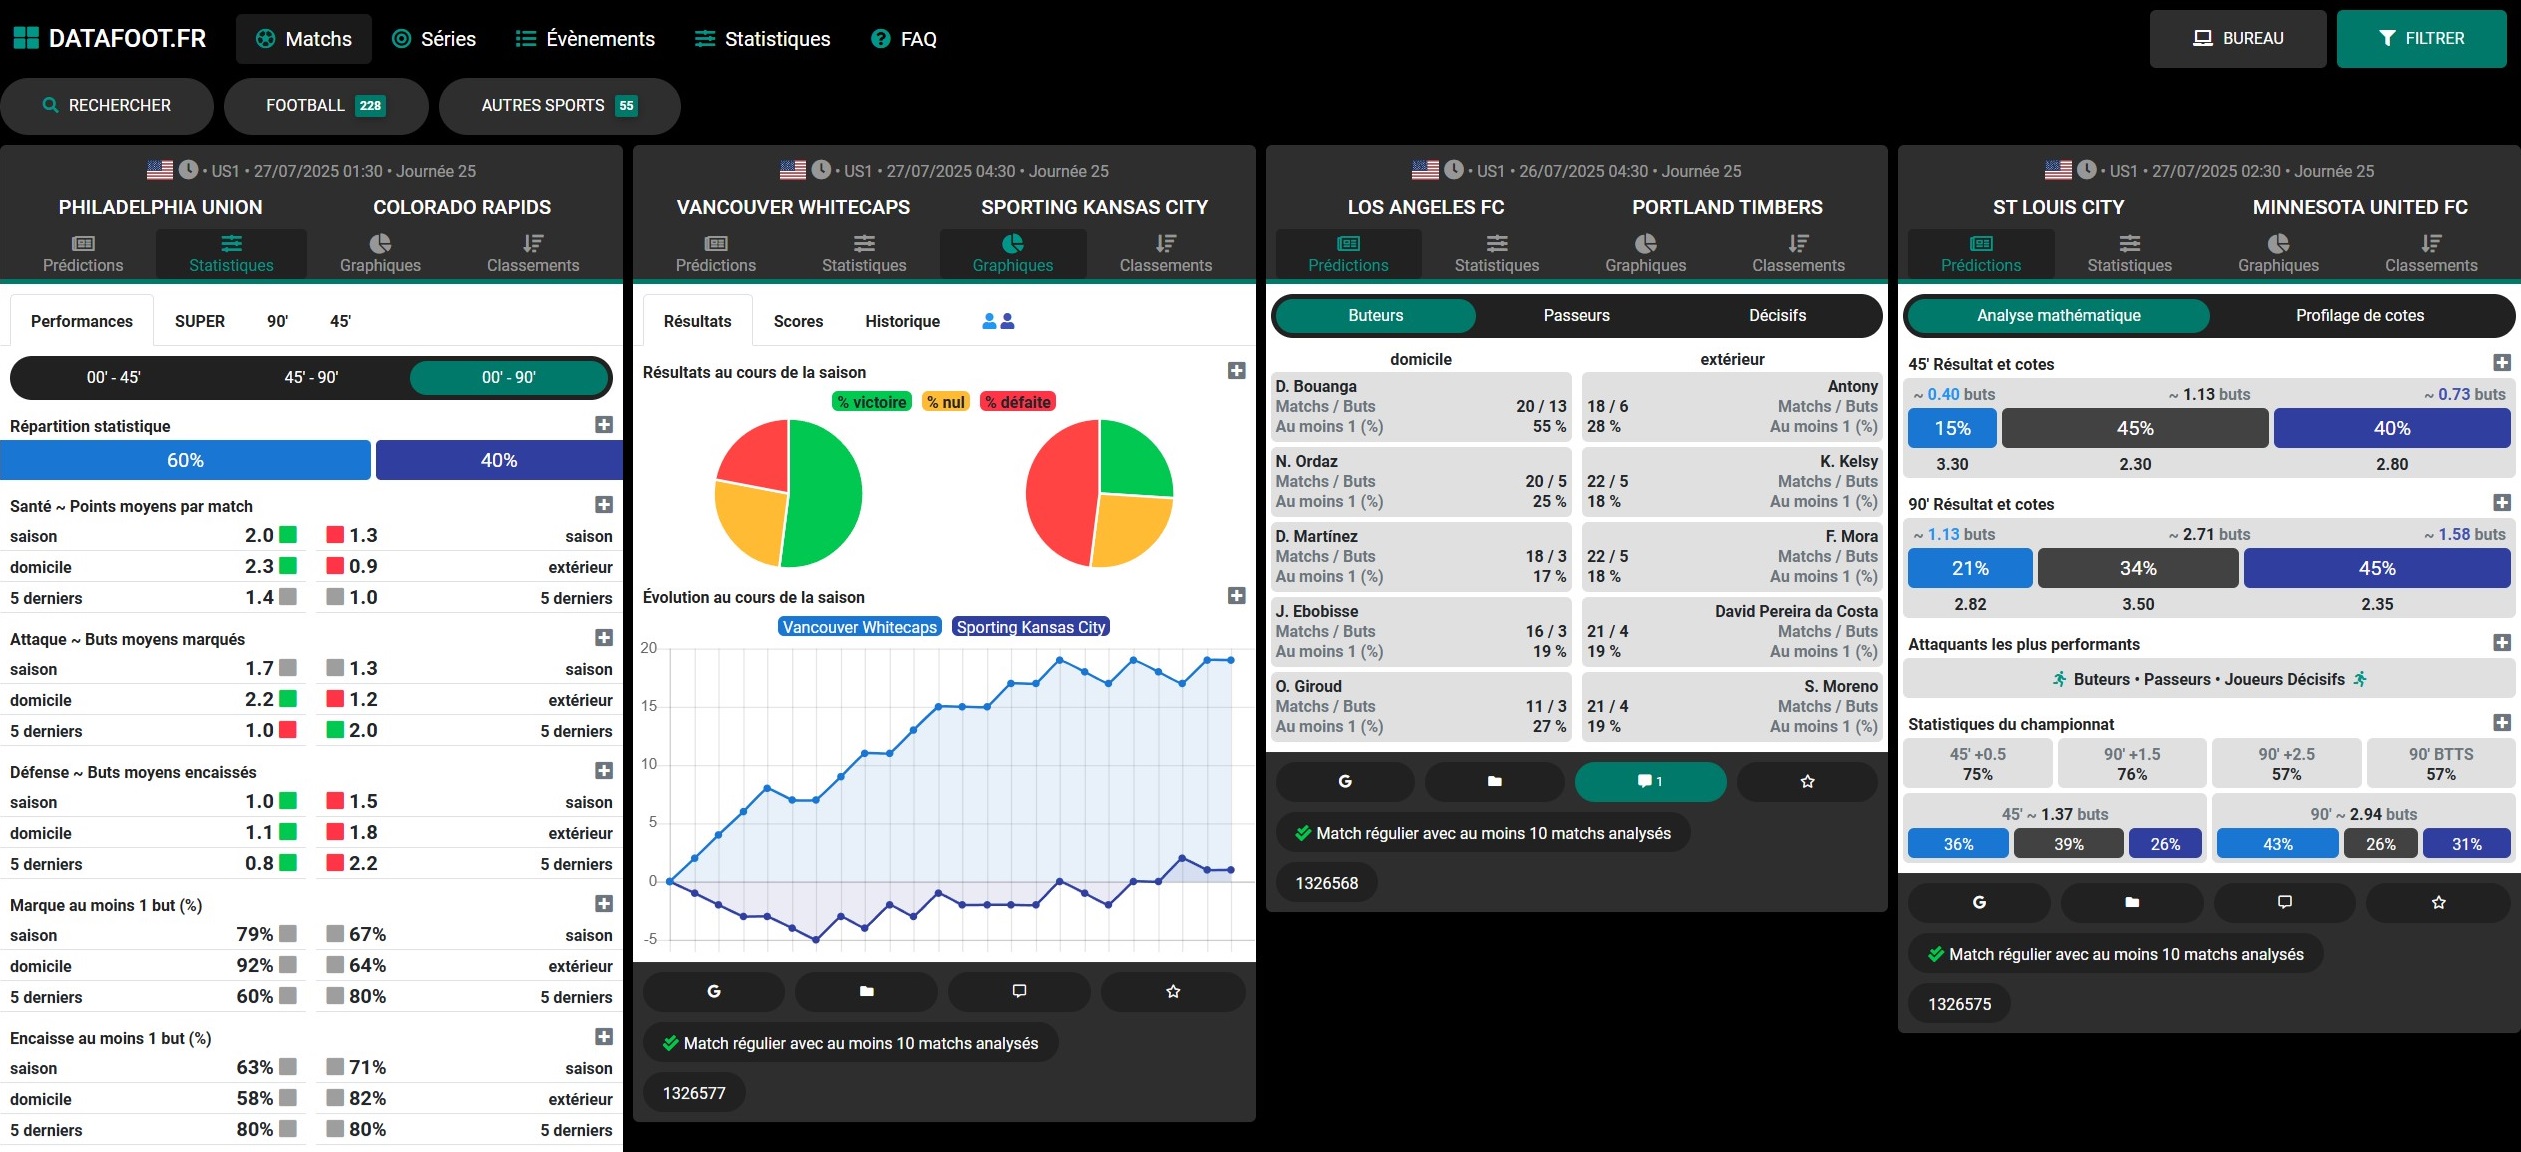Open Los Angeles FC card Classements tab

point(1798,253)
